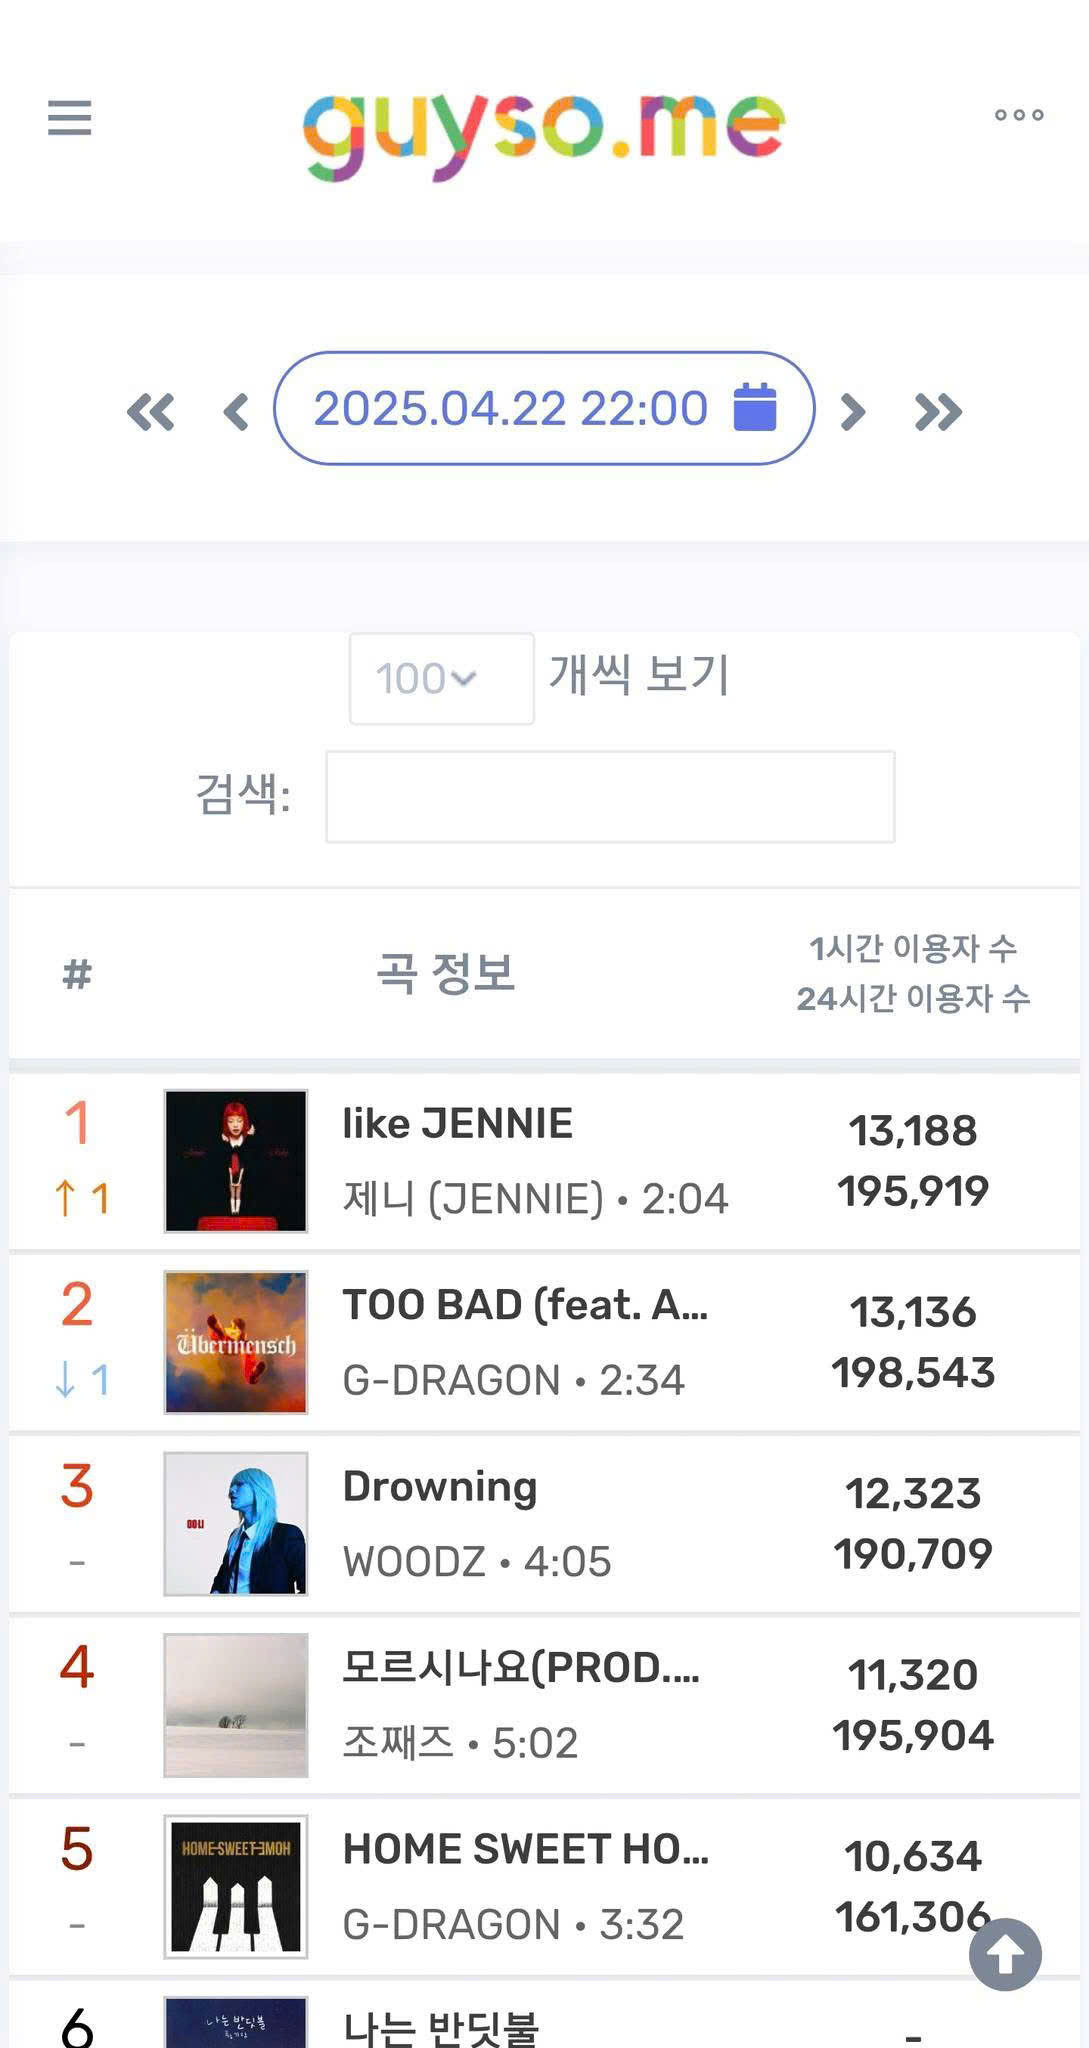Image resolution: width=1089 pixels, height=2048 pixels.
Task: Open the 100 rows-per-page dropdown
Action: pyautogui.click(x=441, y=678)
